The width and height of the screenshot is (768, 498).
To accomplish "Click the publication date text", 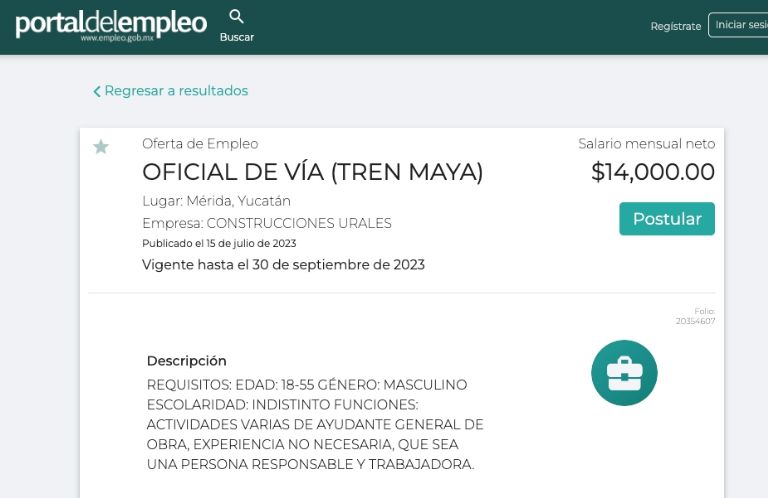I will click(219, 243).
